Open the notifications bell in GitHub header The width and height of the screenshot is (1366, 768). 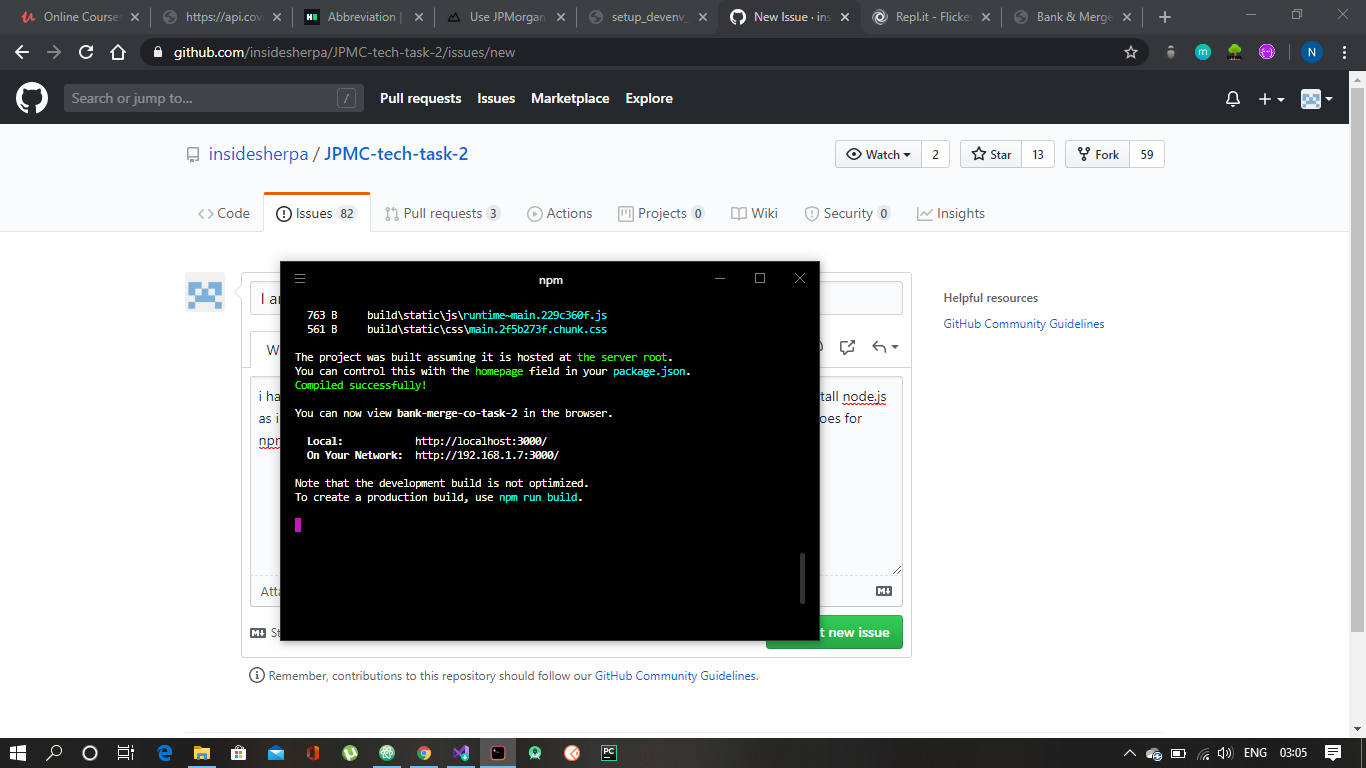[1233, 99]
